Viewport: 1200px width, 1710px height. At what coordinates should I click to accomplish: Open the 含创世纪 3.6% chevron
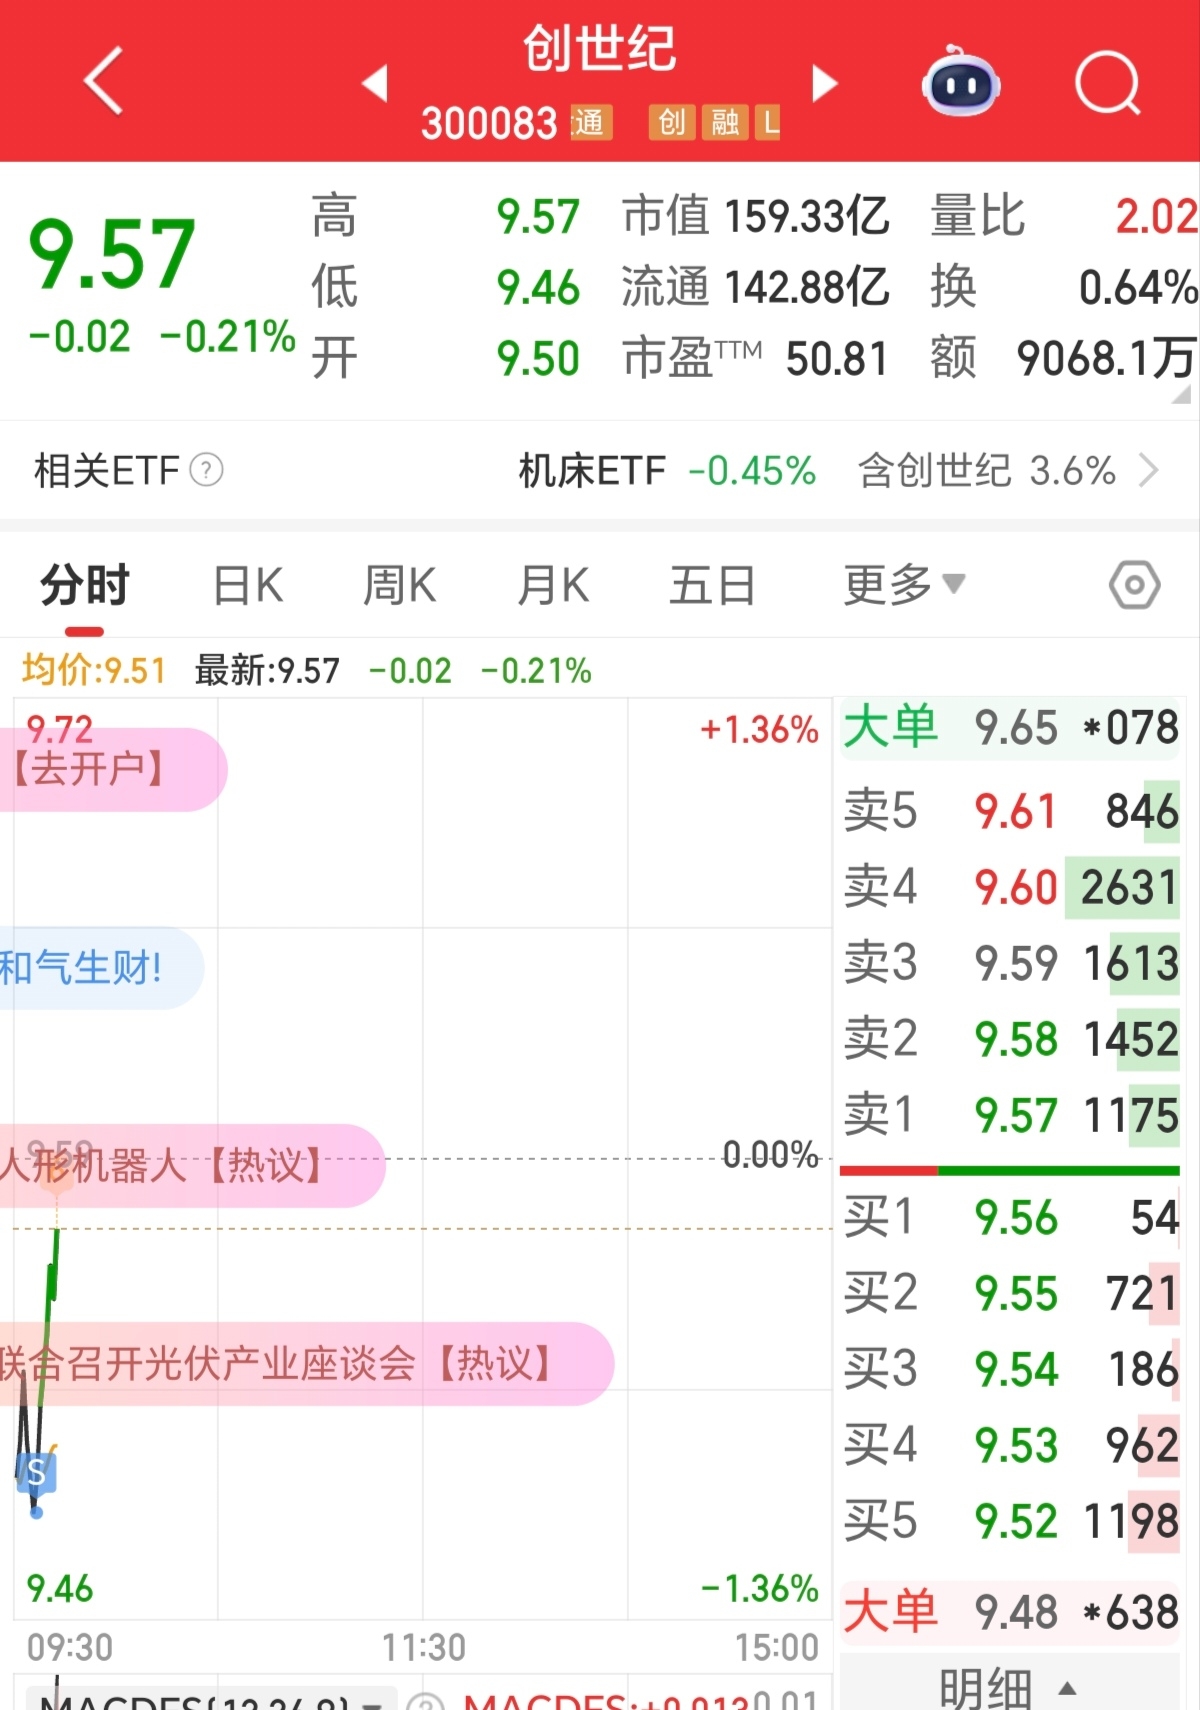(1149, 469)
